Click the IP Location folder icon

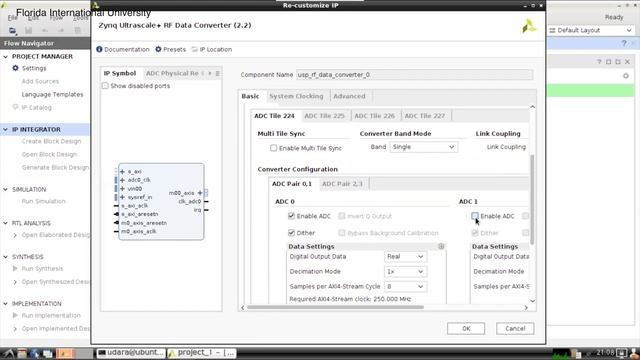pos(195,49)
